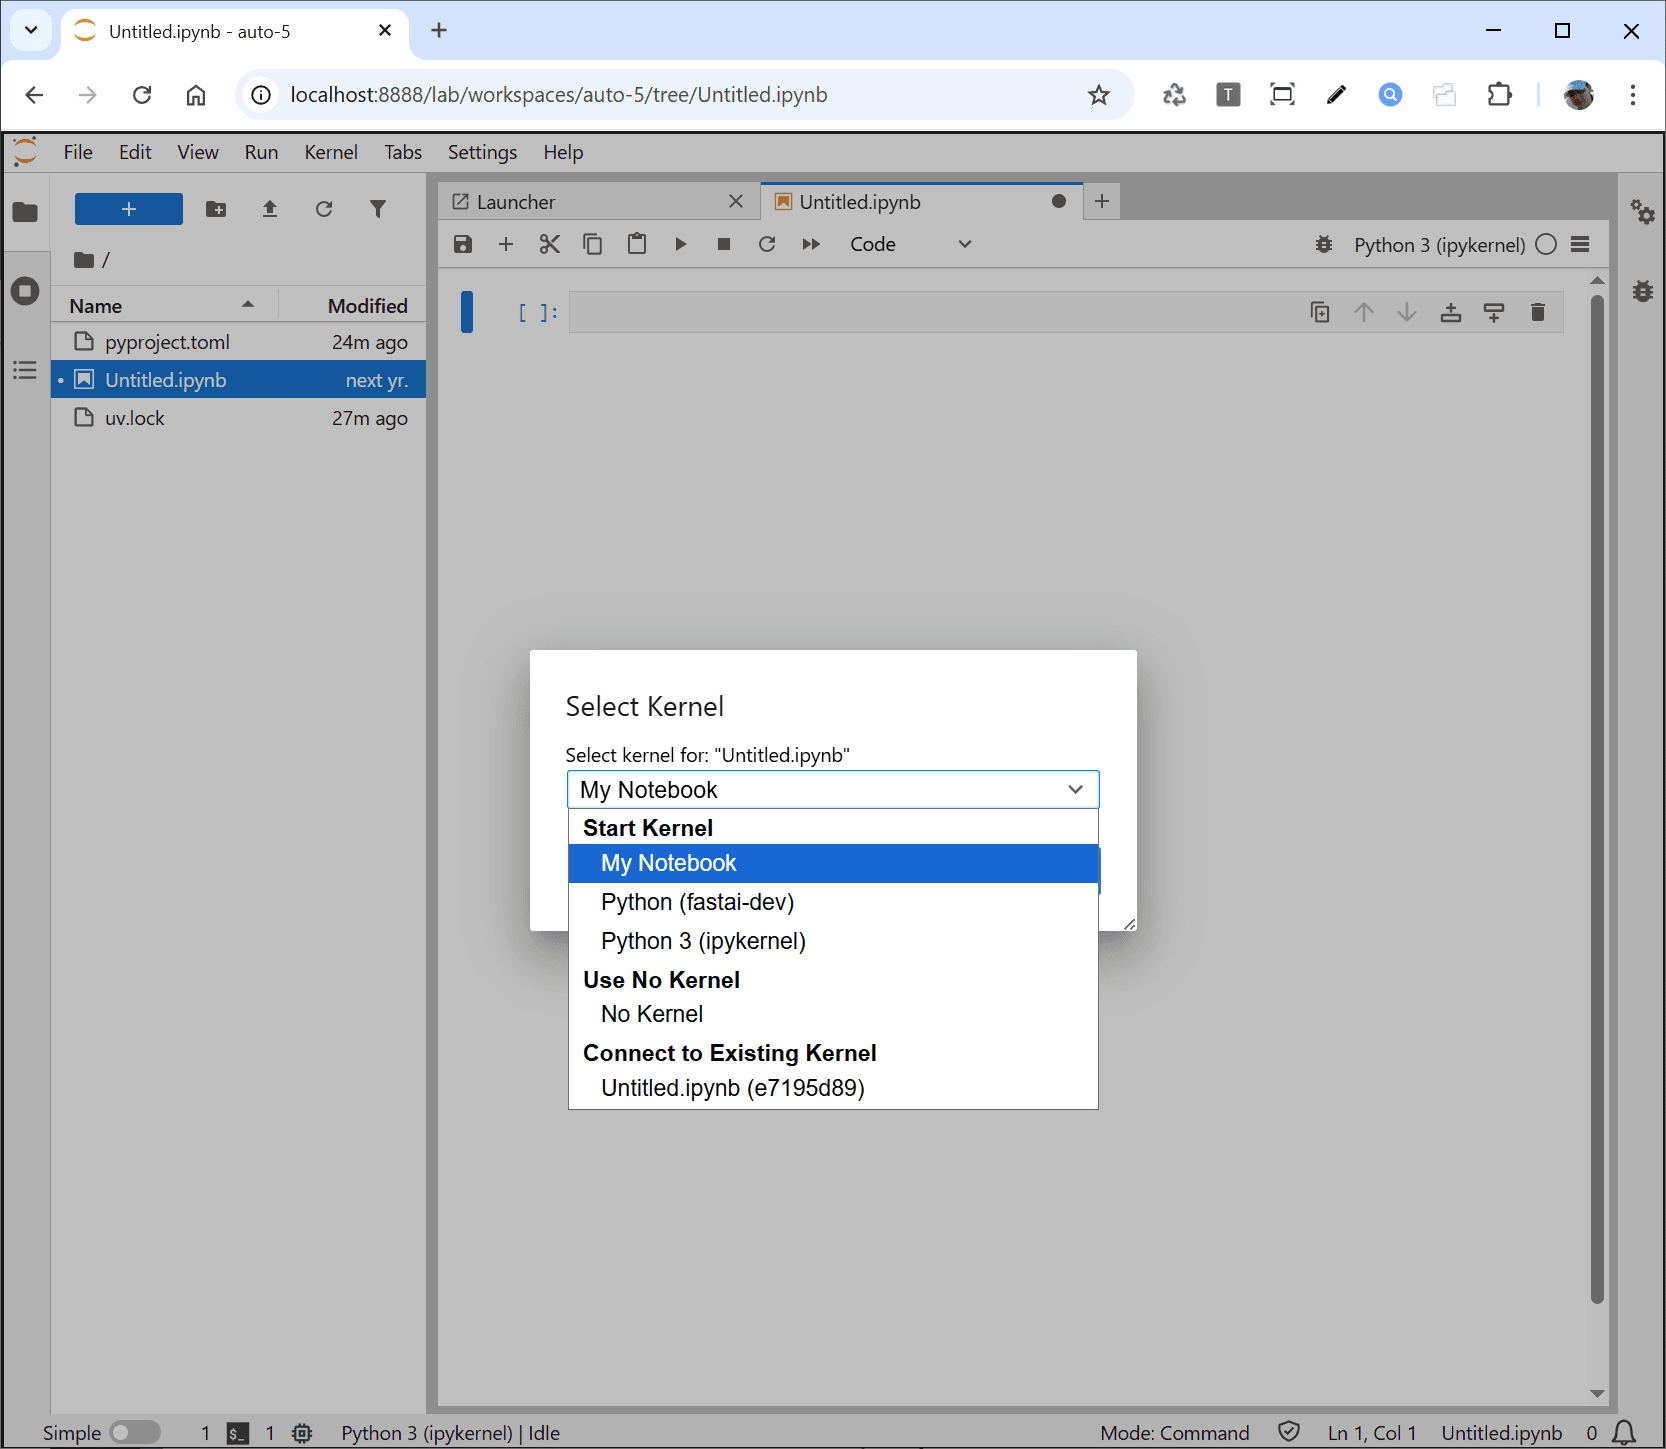Viewport: 1666px width, 1449px height.
Task: Expand the kernel selector My Notebook dropdown
Action: coord(833,789)
